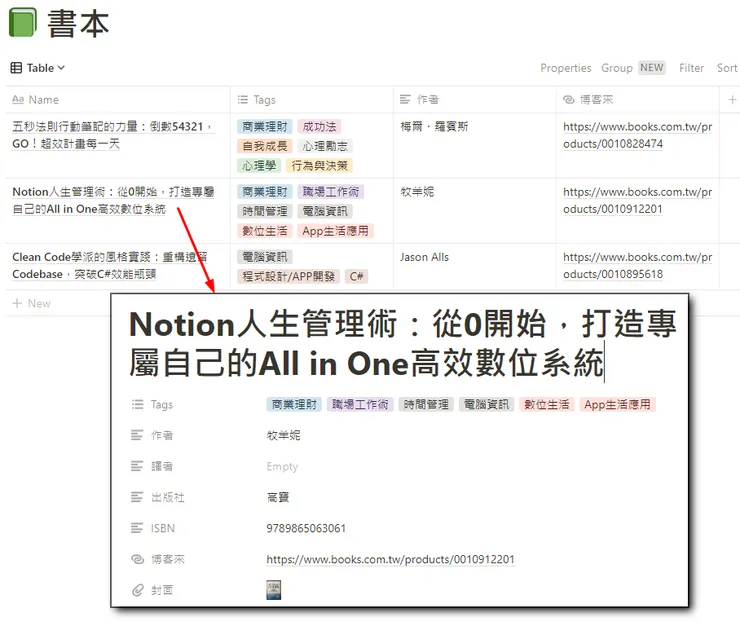Screen dimensions: 740x622
Task: Open the 五秒法則行動筆記的力量 row title
Action: pyautogui.click(x=113, y=135)
